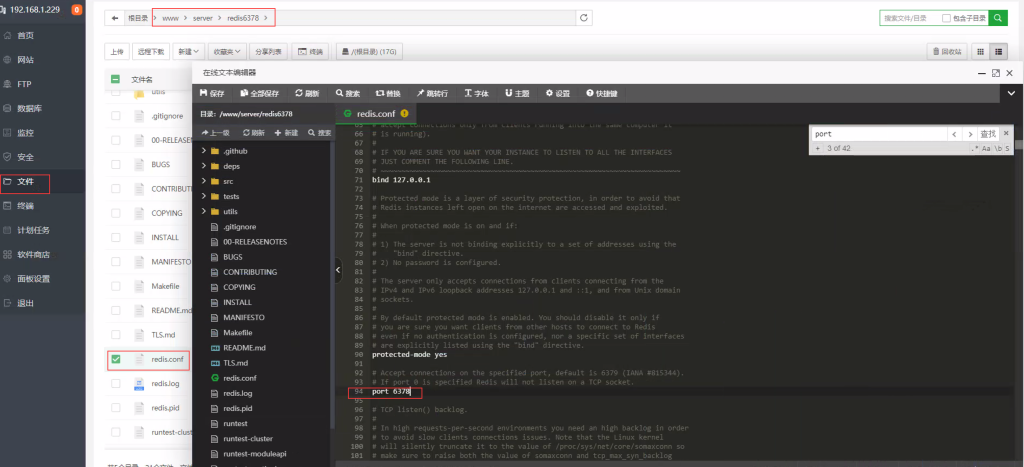Expand the .github folder in tree

point(204,150)
